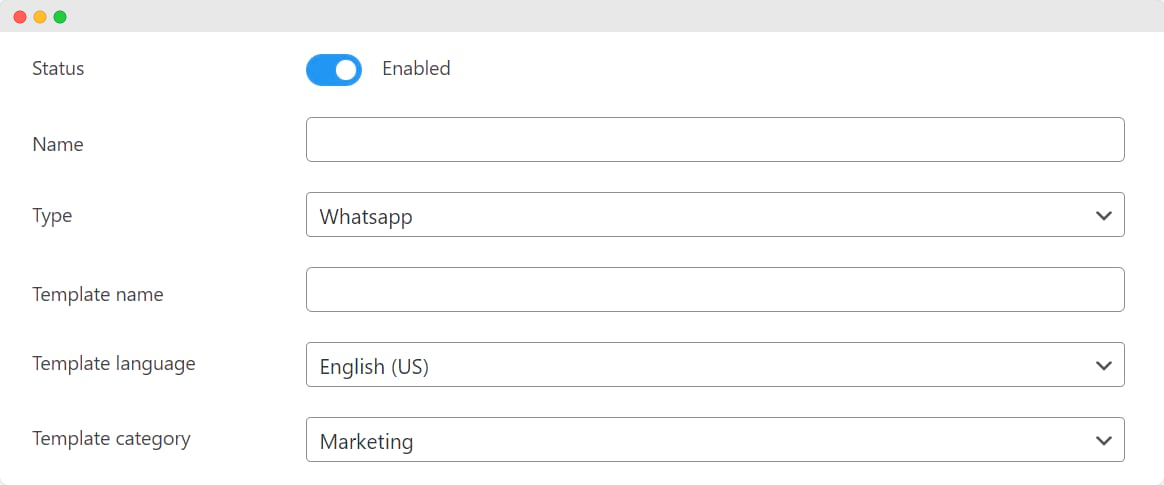Screen dimensions: 1164x485
Task: Minimize the window with yellow button
Action: 40,17
